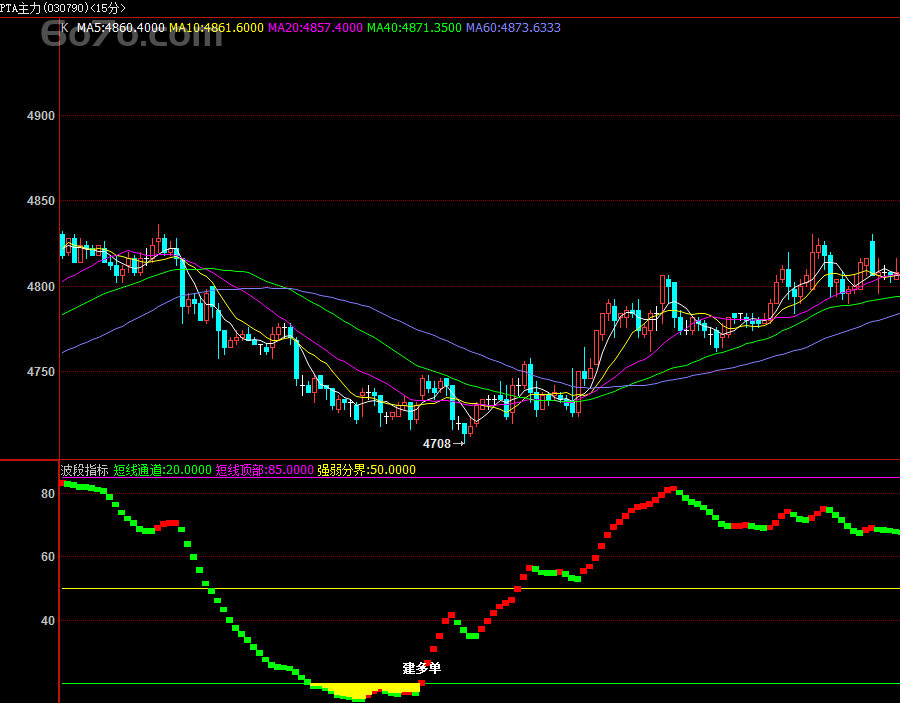Viewport: 900px width, 703px height.
Task: Click the 4750 price axis label
Action: 41,372
